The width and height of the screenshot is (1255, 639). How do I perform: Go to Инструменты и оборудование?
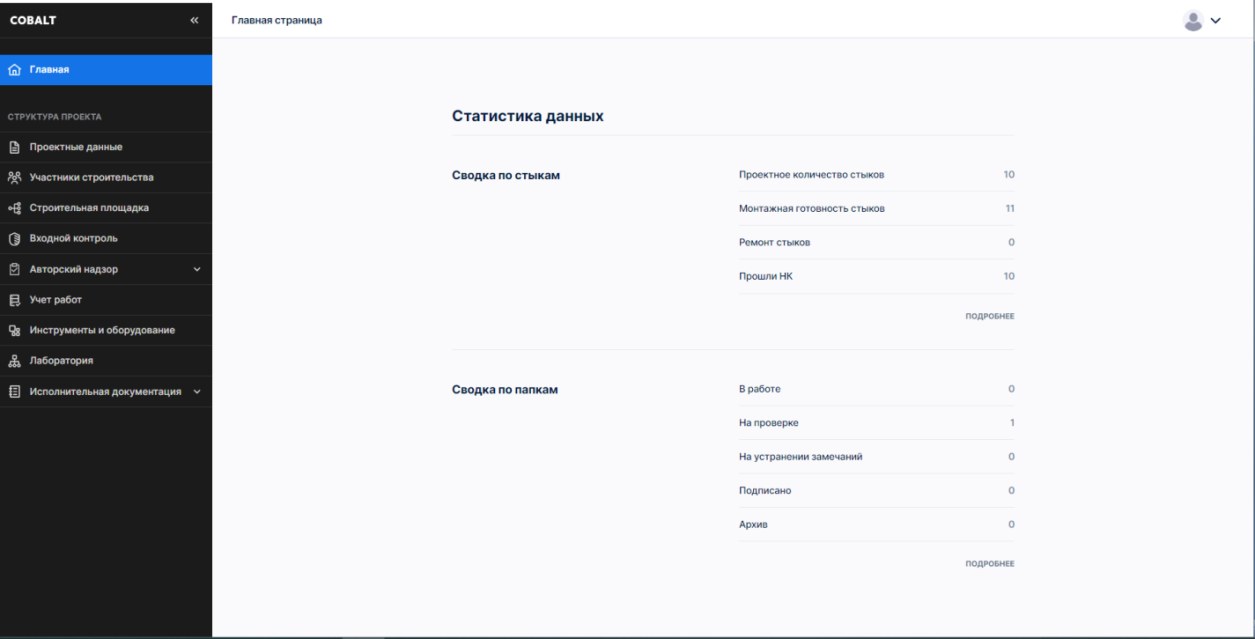point(106,330)
